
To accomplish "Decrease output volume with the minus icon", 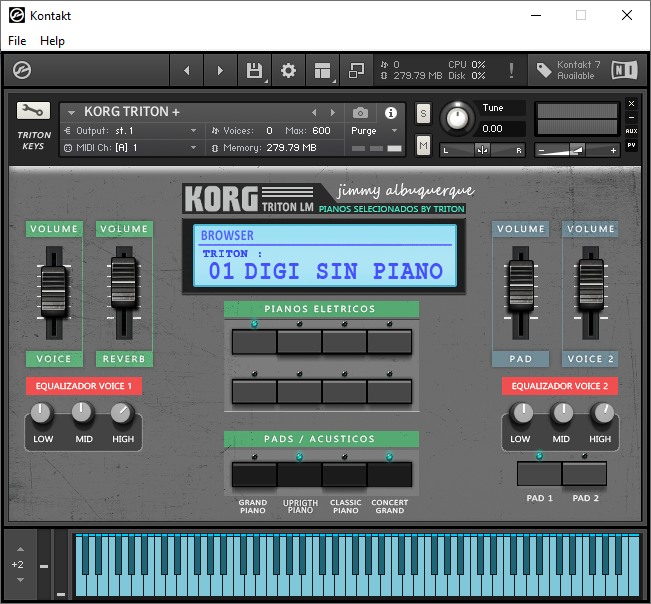I will click(541, 151).
